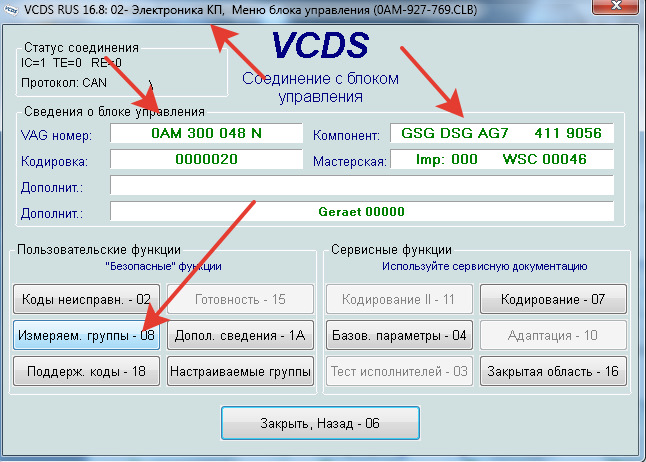The height and width of the screenshot is (462, 646).
Task: Click the VAG номер: label
Action: 56,135
